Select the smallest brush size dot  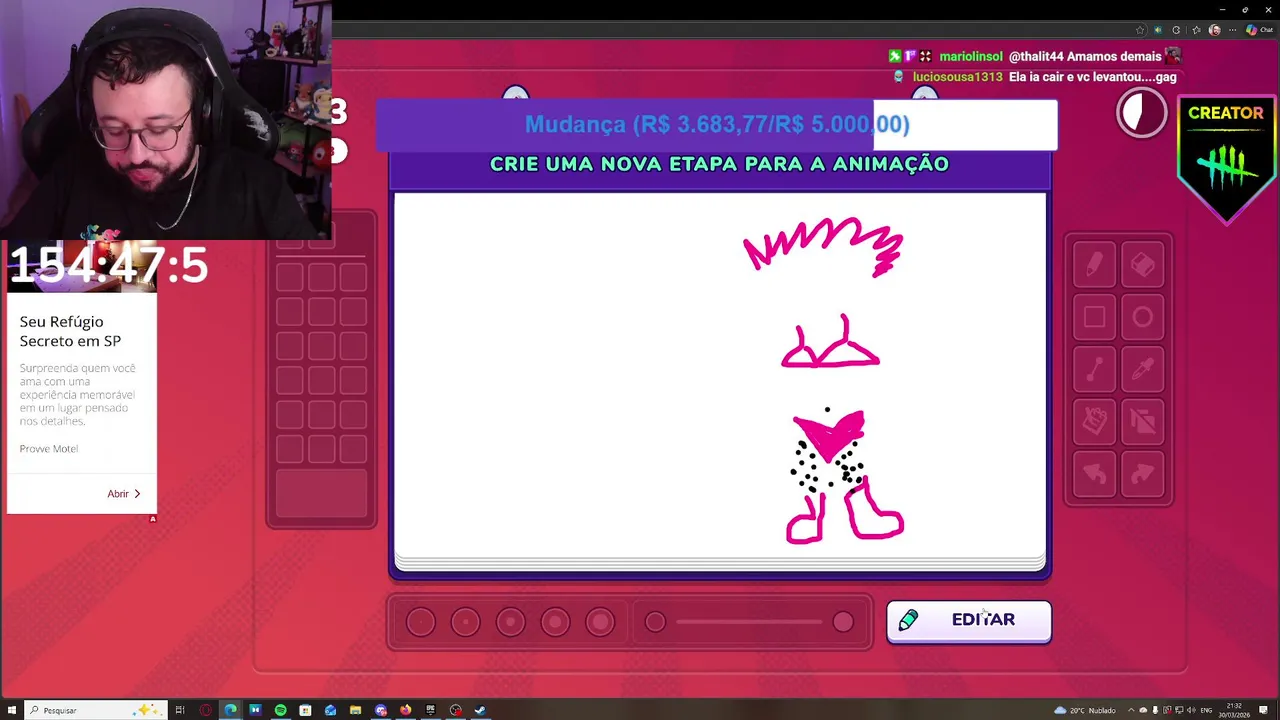coord(420,622)
